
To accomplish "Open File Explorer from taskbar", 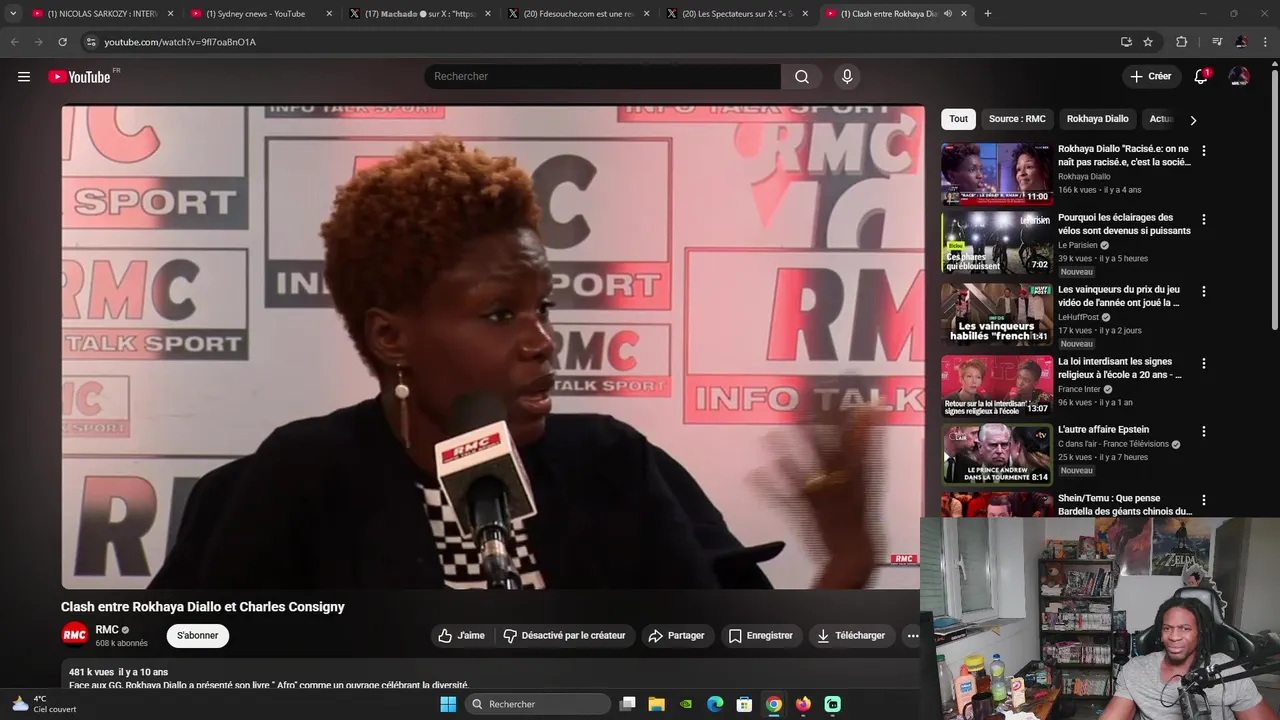I will coord(656,704).
